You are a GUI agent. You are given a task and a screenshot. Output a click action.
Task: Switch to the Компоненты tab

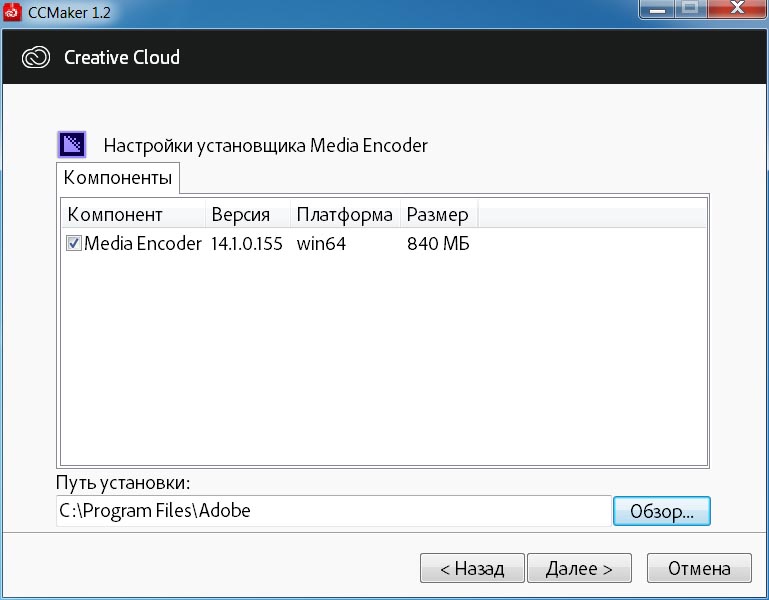[x=117, y=178]
